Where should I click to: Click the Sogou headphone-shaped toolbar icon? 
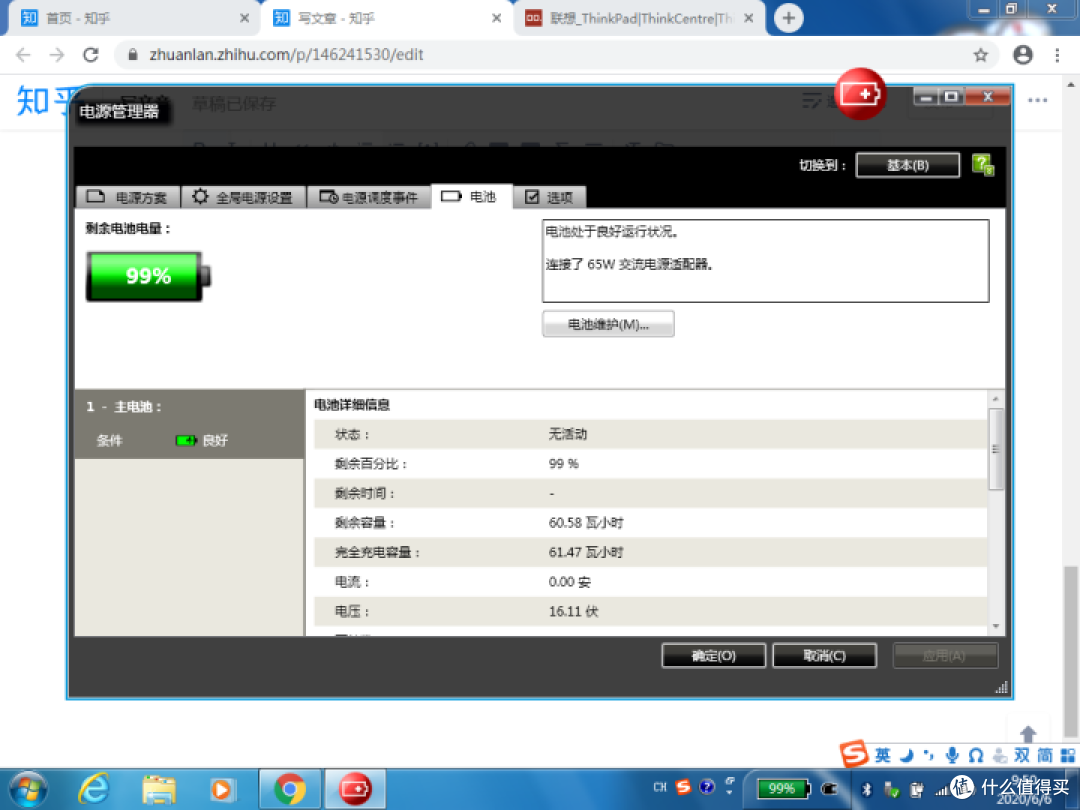click(975, 756)
